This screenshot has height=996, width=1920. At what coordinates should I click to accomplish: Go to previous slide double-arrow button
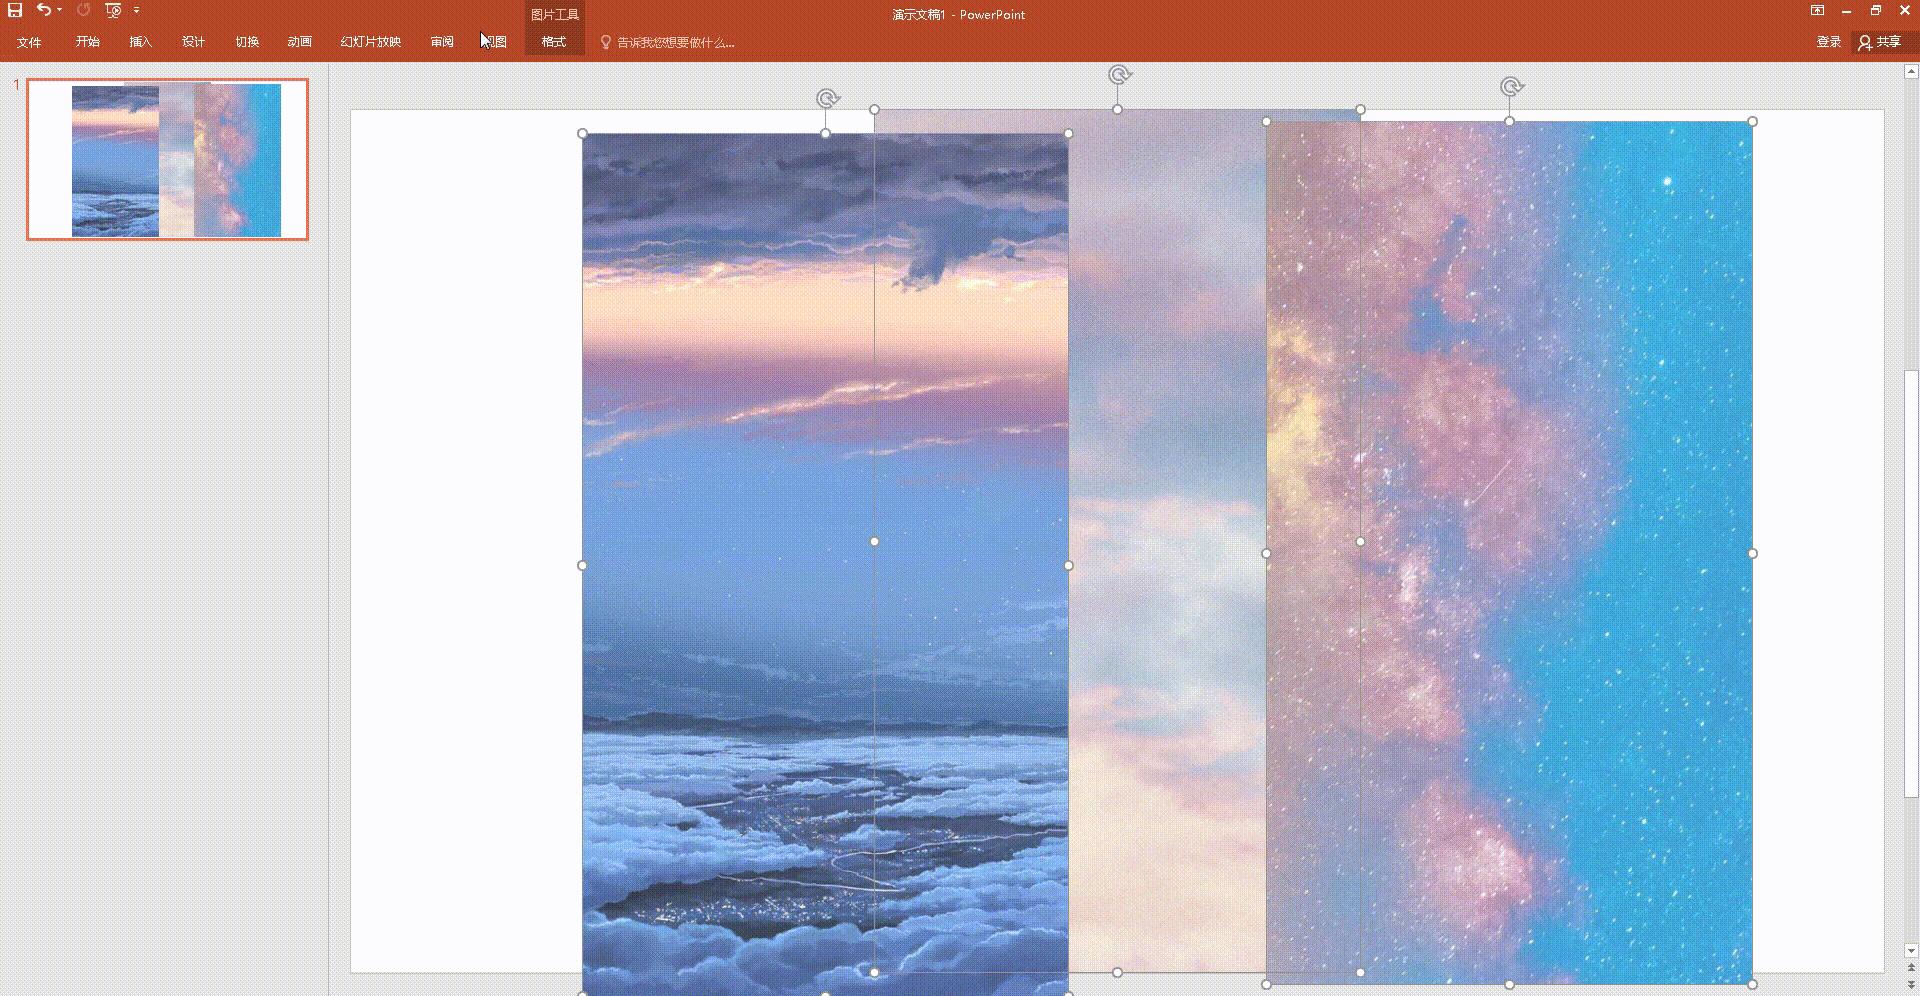tap(1911, 969)
